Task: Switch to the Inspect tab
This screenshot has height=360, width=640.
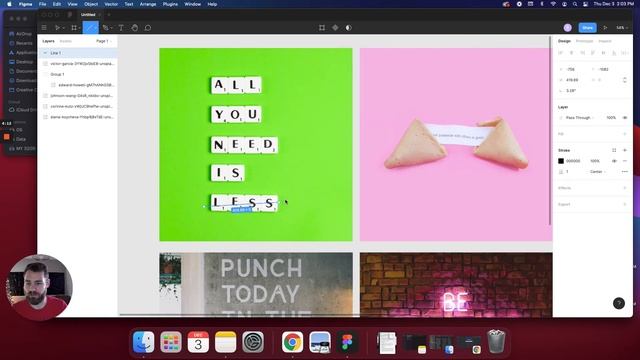Action: pyautogui.click(x=605, y=41)
